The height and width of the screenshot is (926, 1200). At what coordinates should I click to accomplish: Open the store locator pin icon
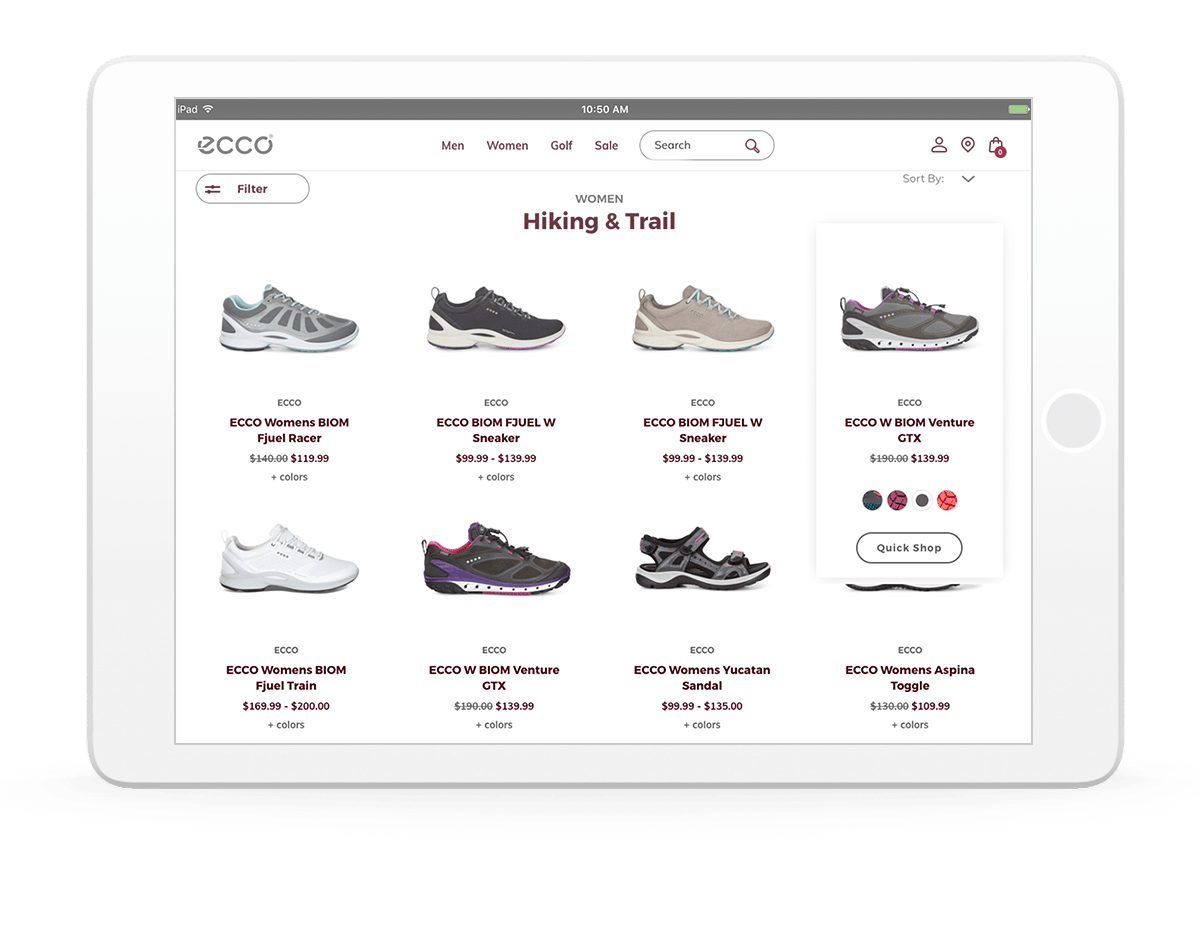(x=967, y=145)
